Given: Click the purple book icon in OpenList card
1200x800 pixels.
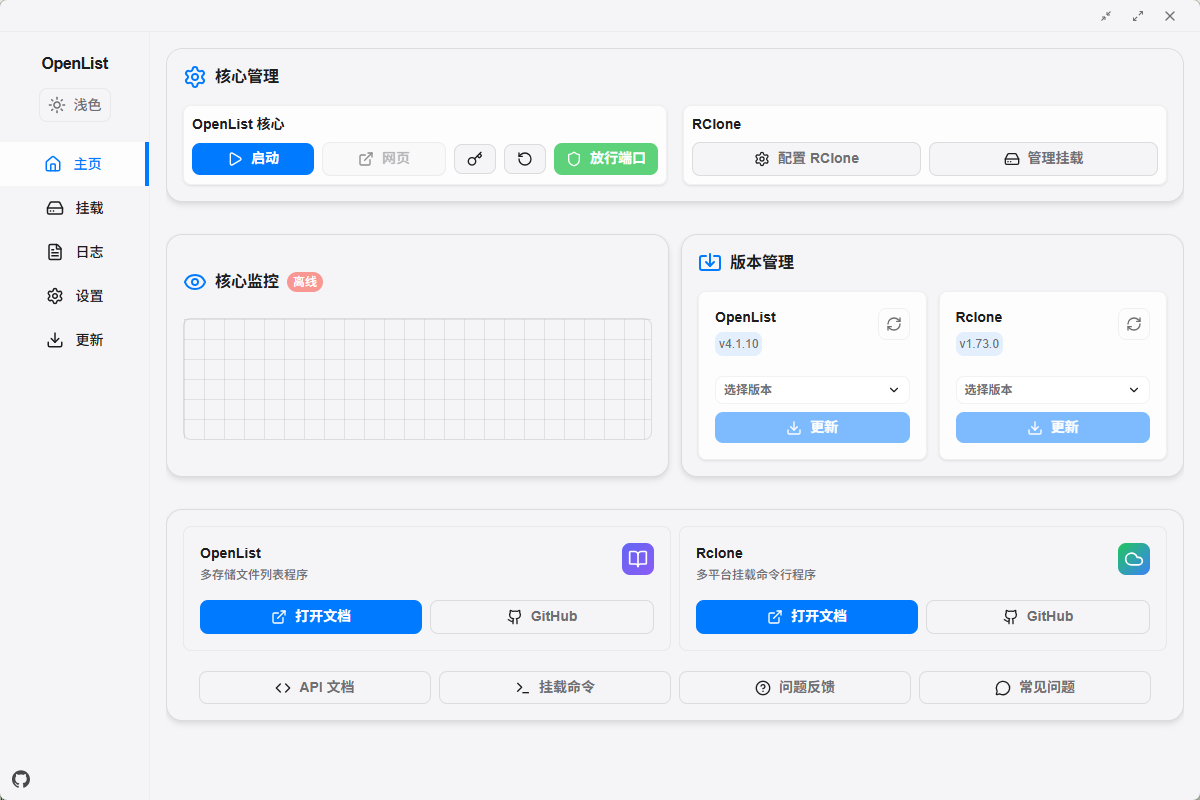Looking at the screenshot, I should coord(638,559).
